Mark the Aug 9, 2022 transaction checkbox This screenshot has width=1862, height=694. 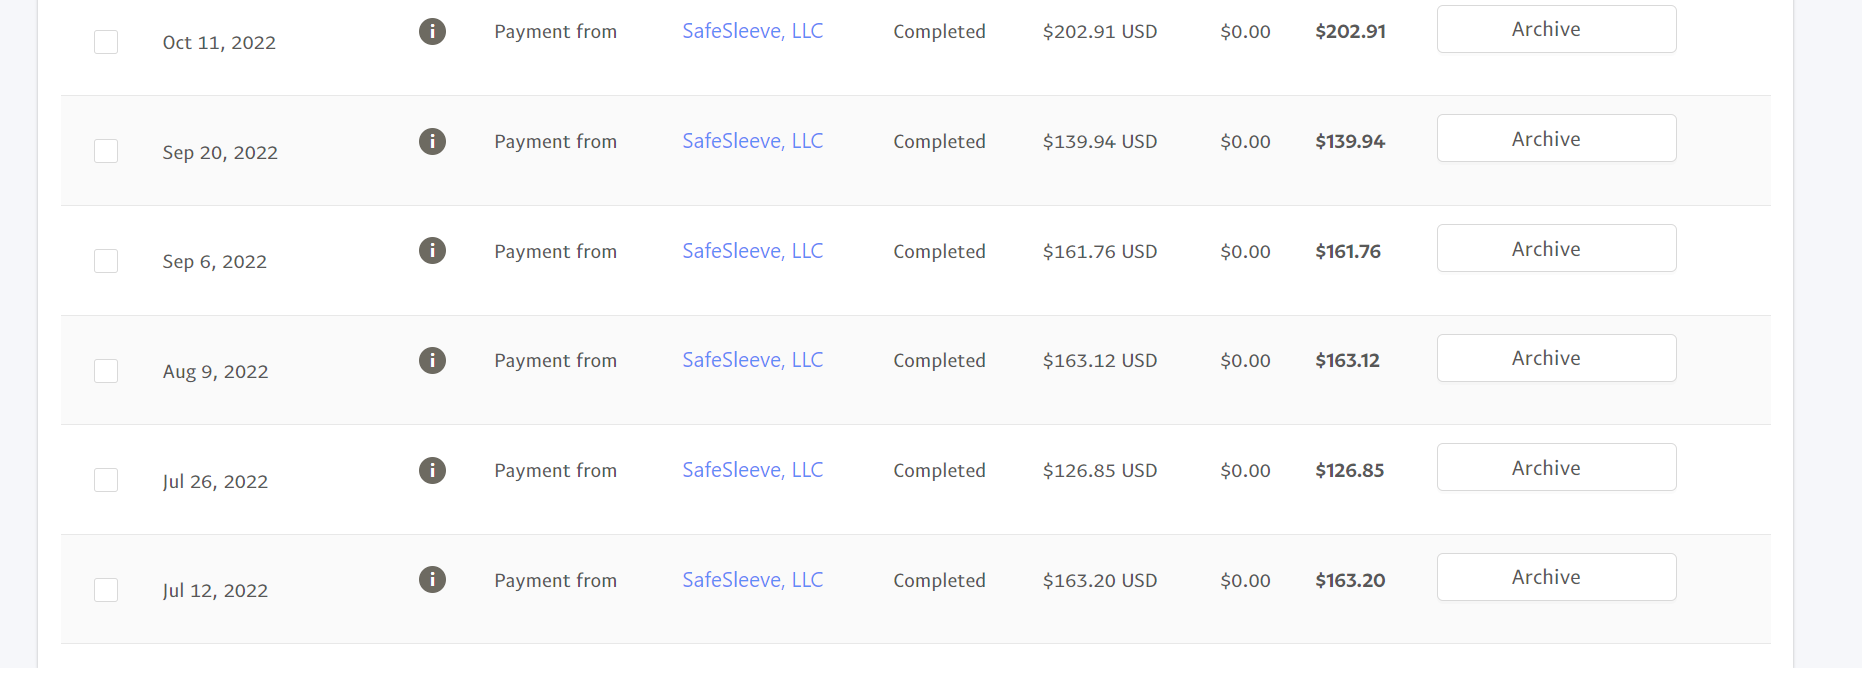click(106, 371)
